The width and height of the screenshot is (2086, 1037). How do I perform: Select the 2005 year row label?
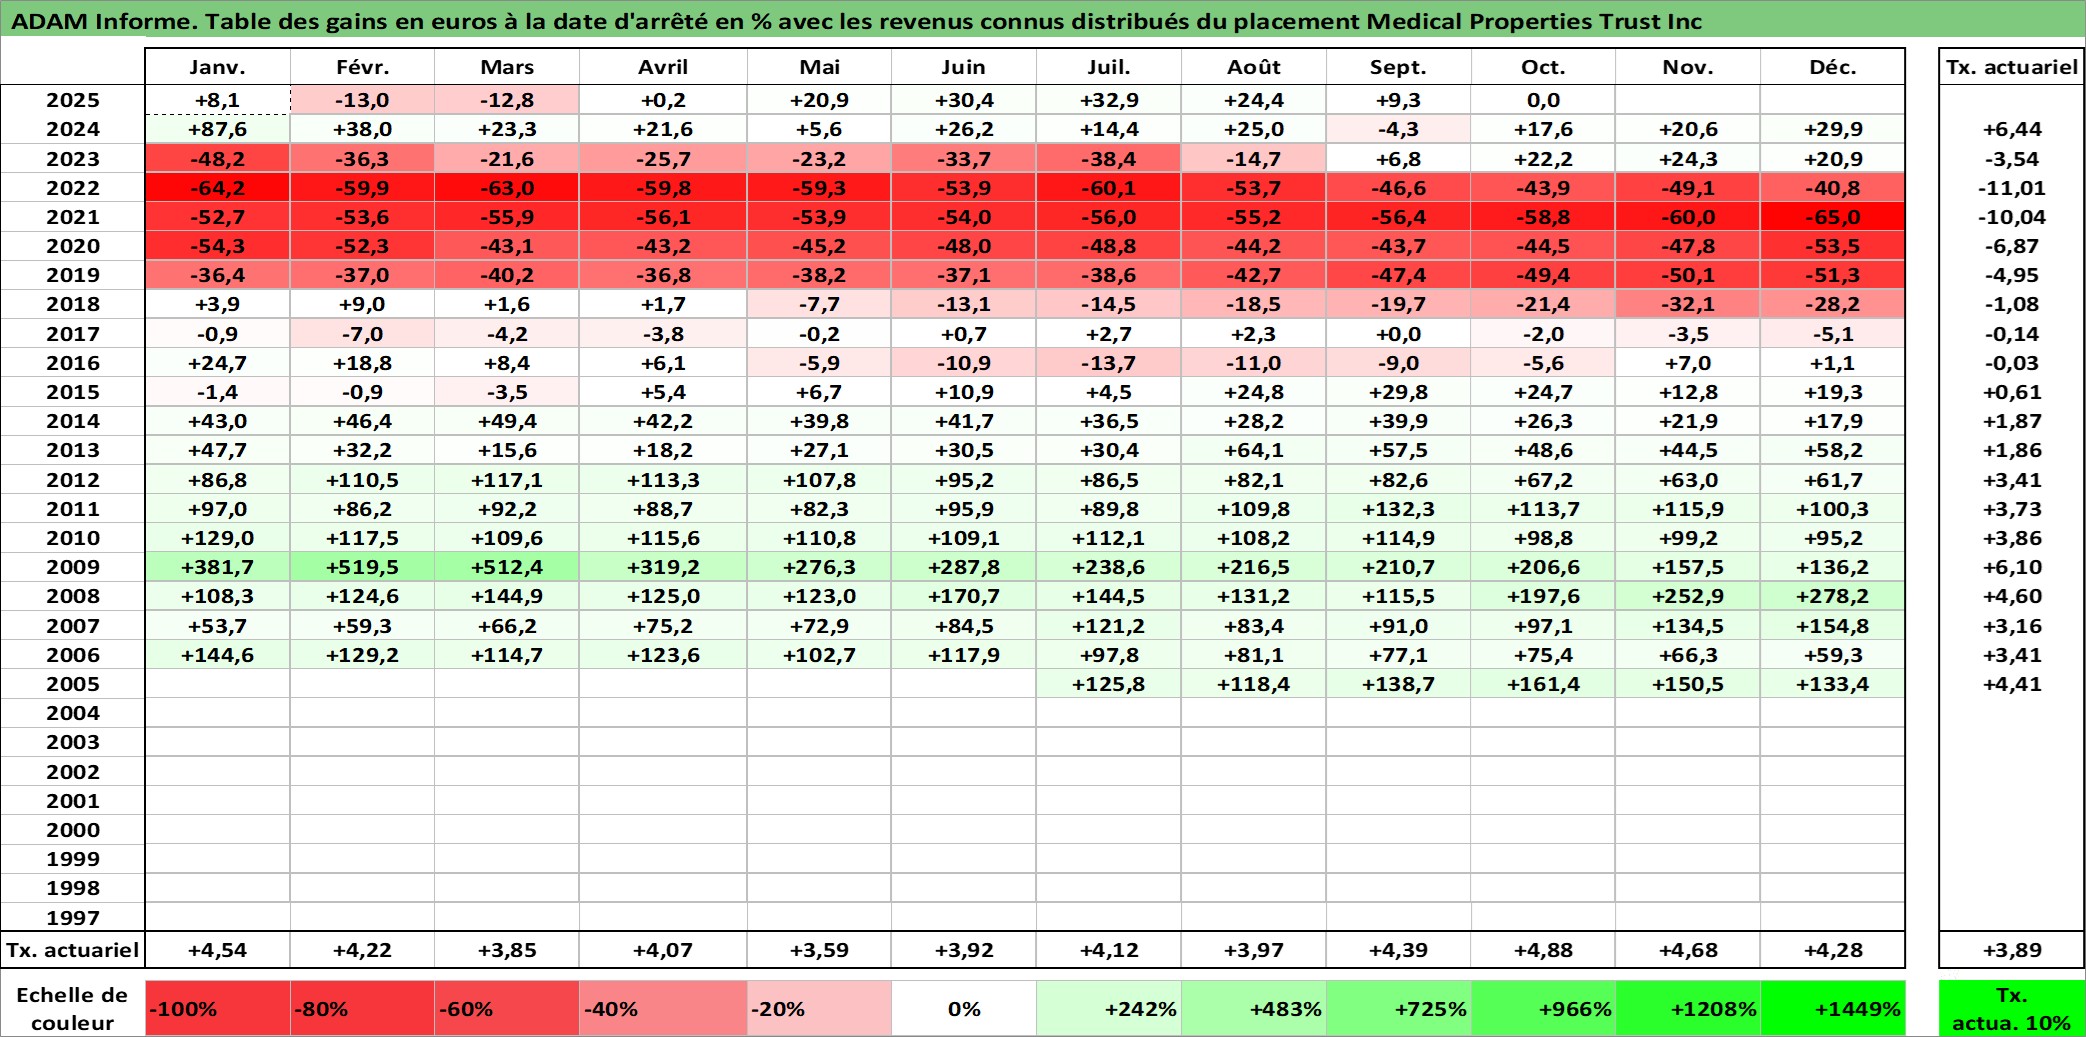coord(73,684)
